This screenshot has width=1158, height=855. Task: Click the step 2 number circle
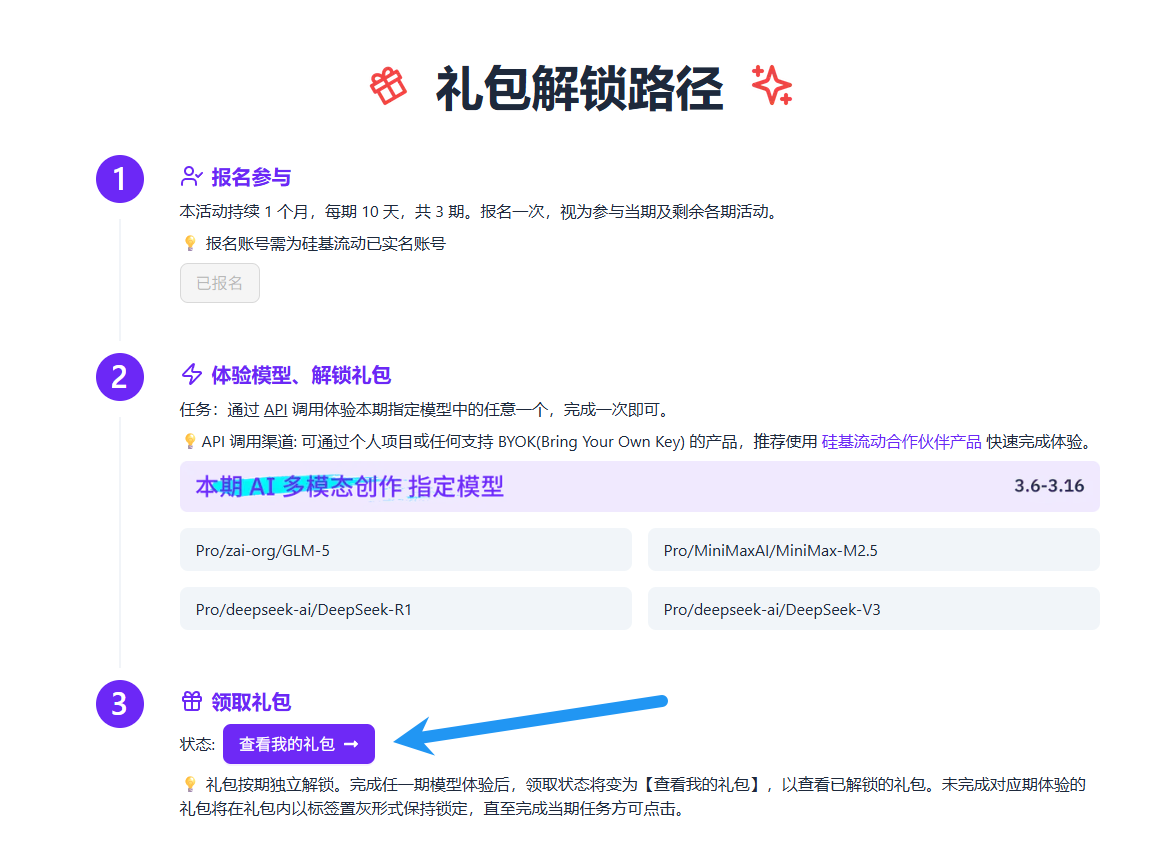coord(120,377)
